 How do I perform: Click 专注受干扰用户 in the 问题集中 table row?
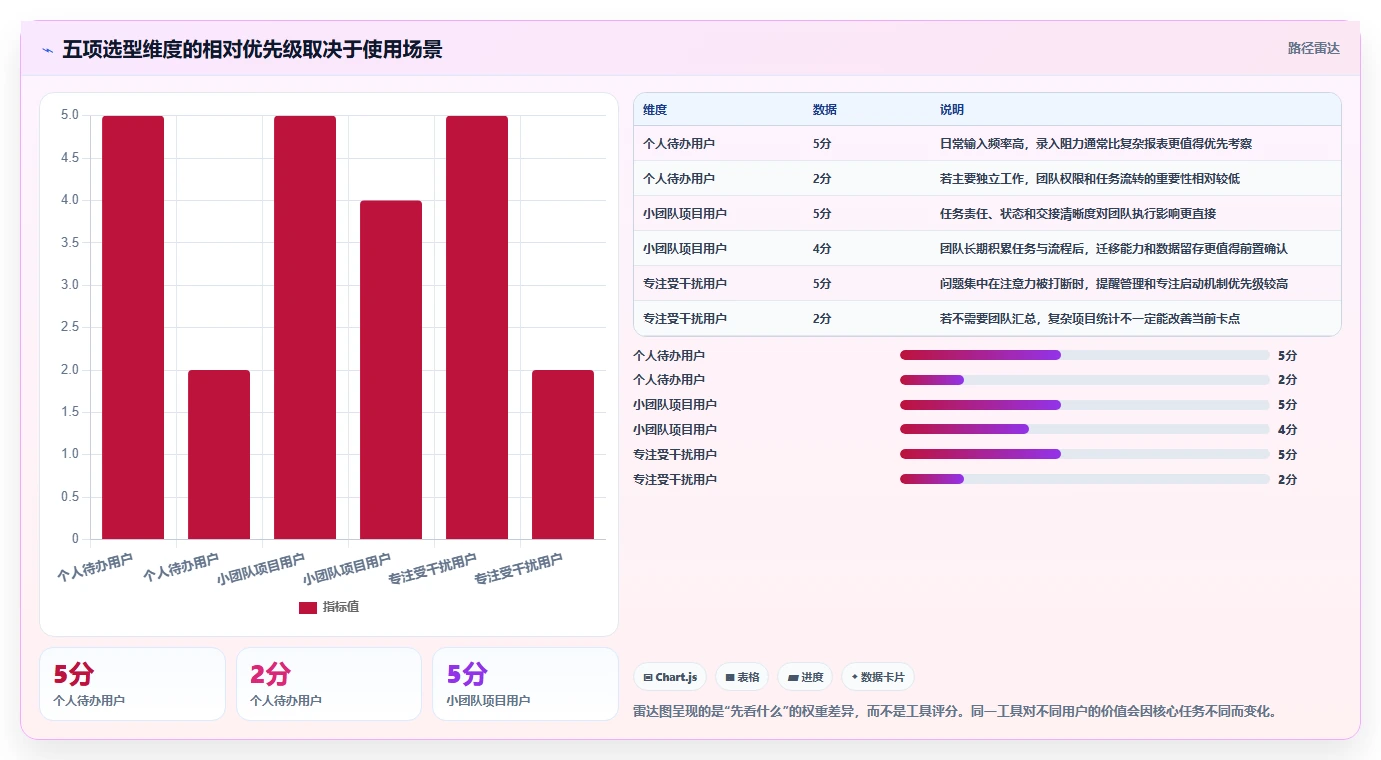click(x=685, y=284)
